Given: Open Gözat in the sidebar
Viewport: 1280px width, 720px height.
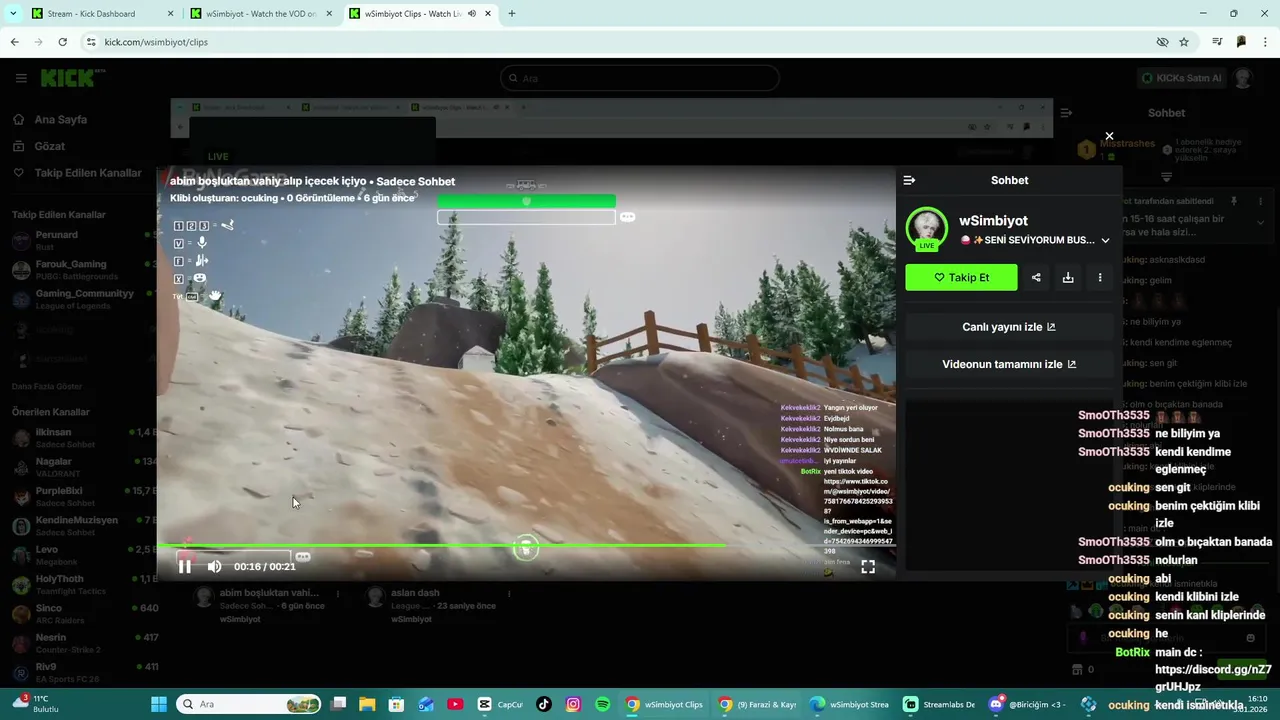Looking at the screenshot, I should click(49, 146).
